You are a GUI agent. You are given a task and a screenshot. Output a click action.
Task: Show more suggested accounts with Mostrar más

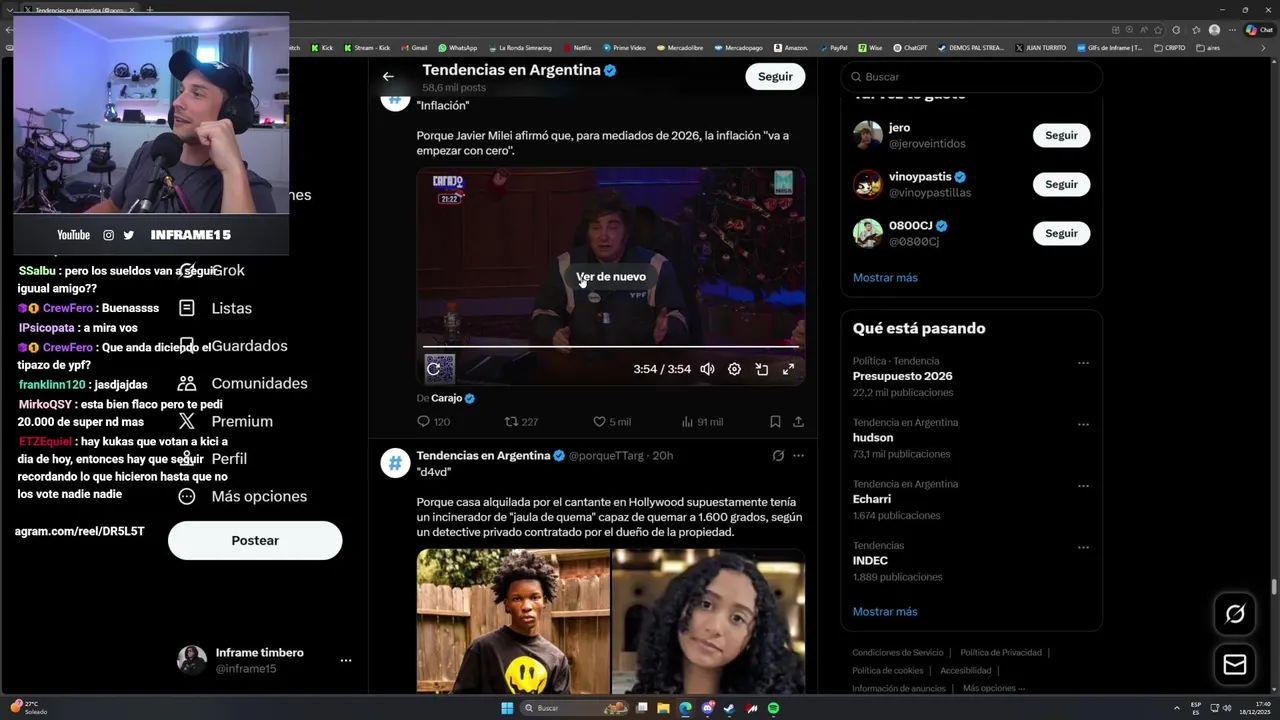pos(885,277)
